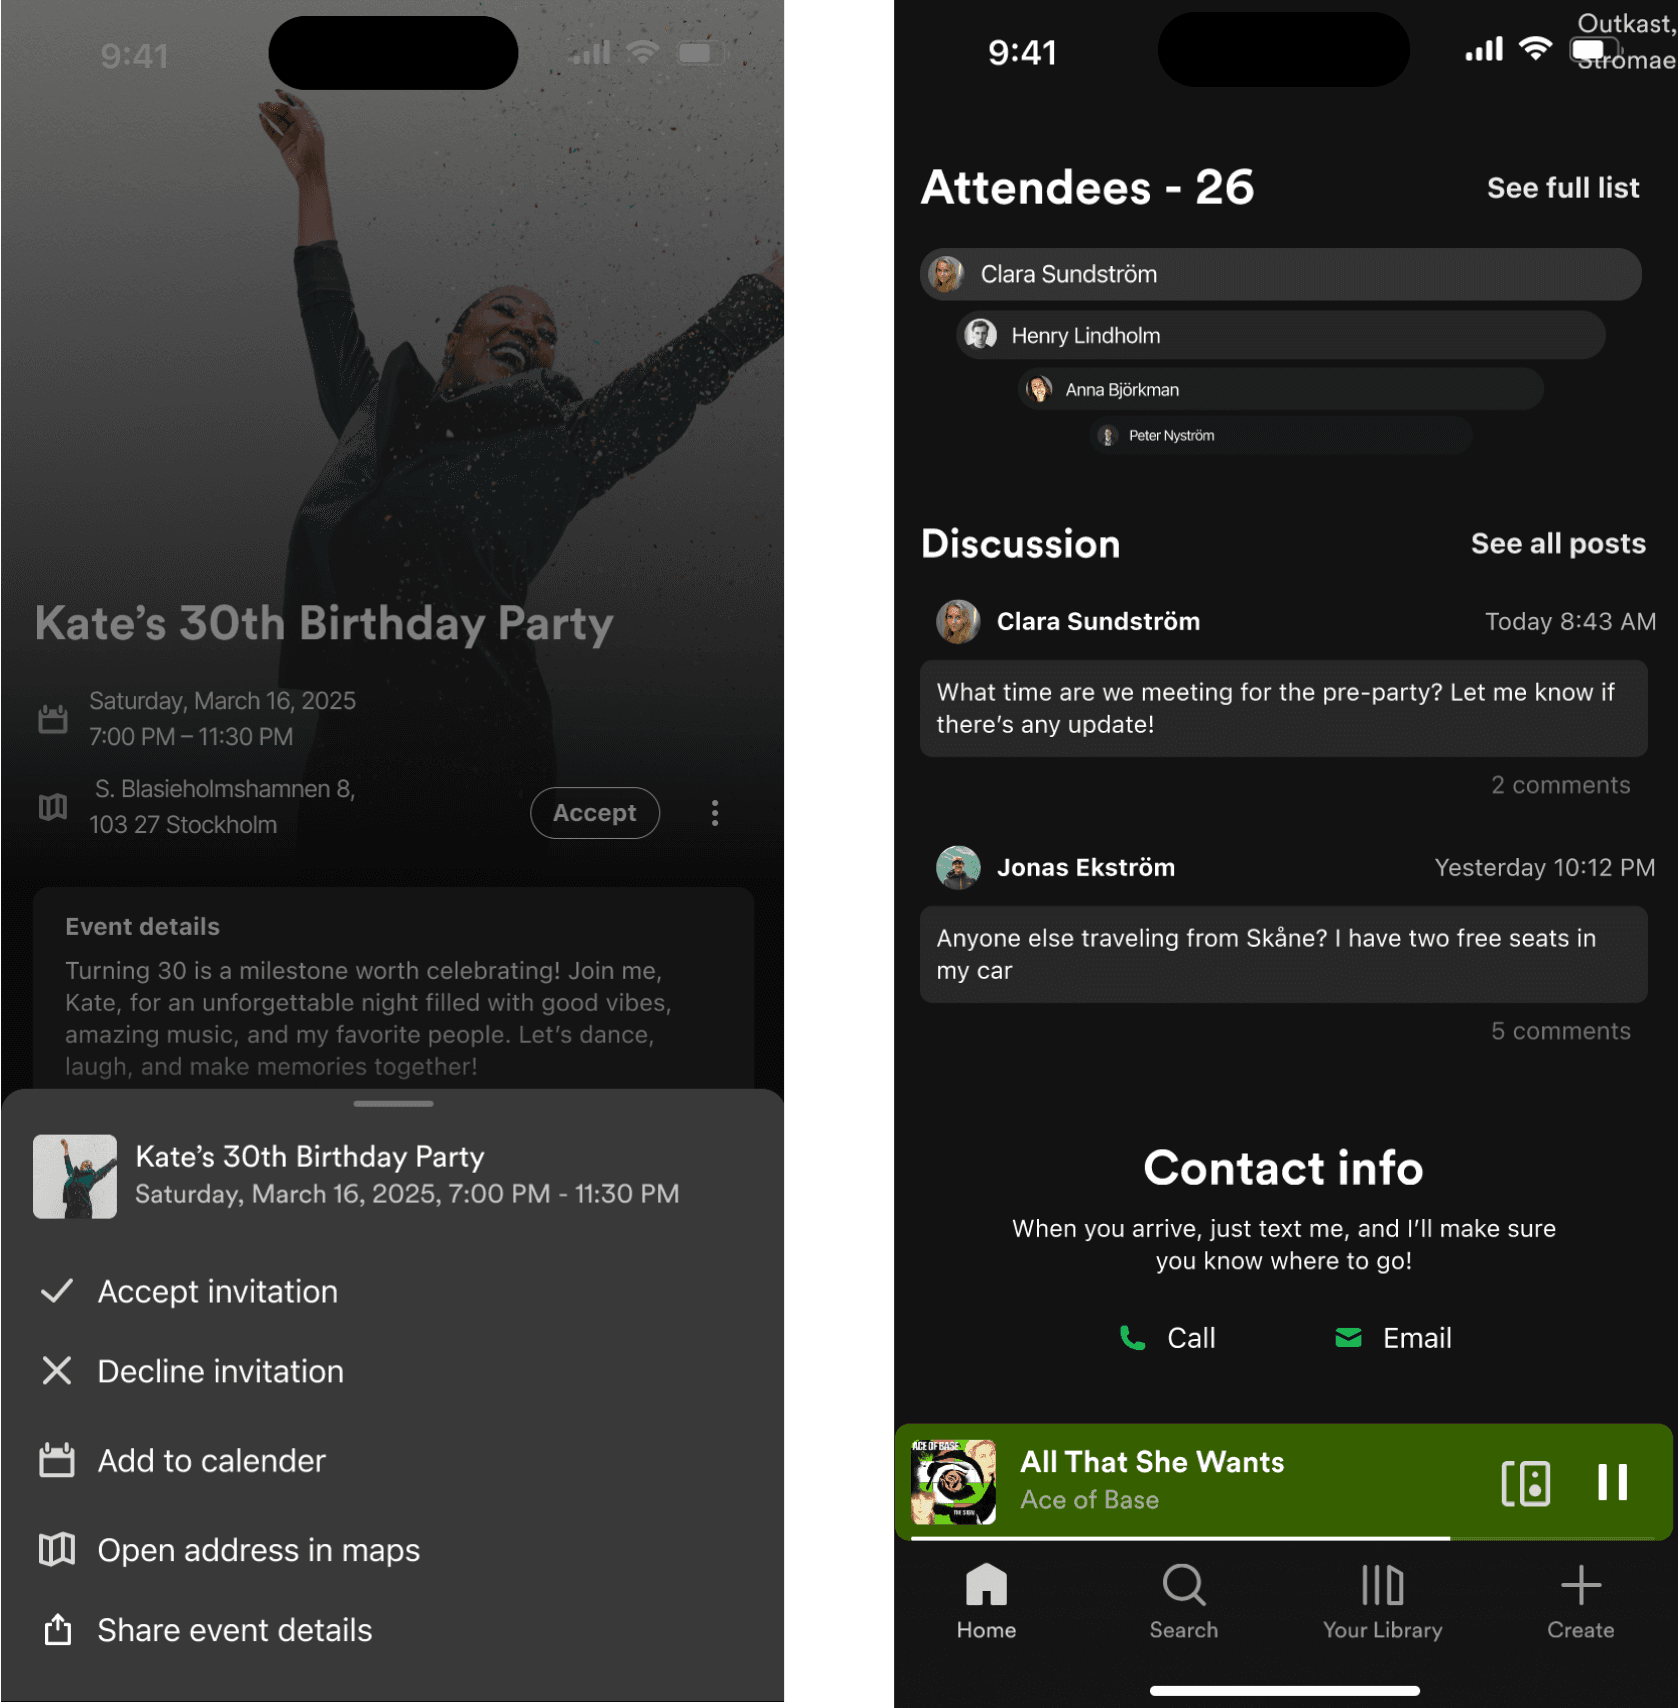This screenshot has height=1708, width=1678.
Task: Open the three-dot more options menu
Action: tap(714, 813)
